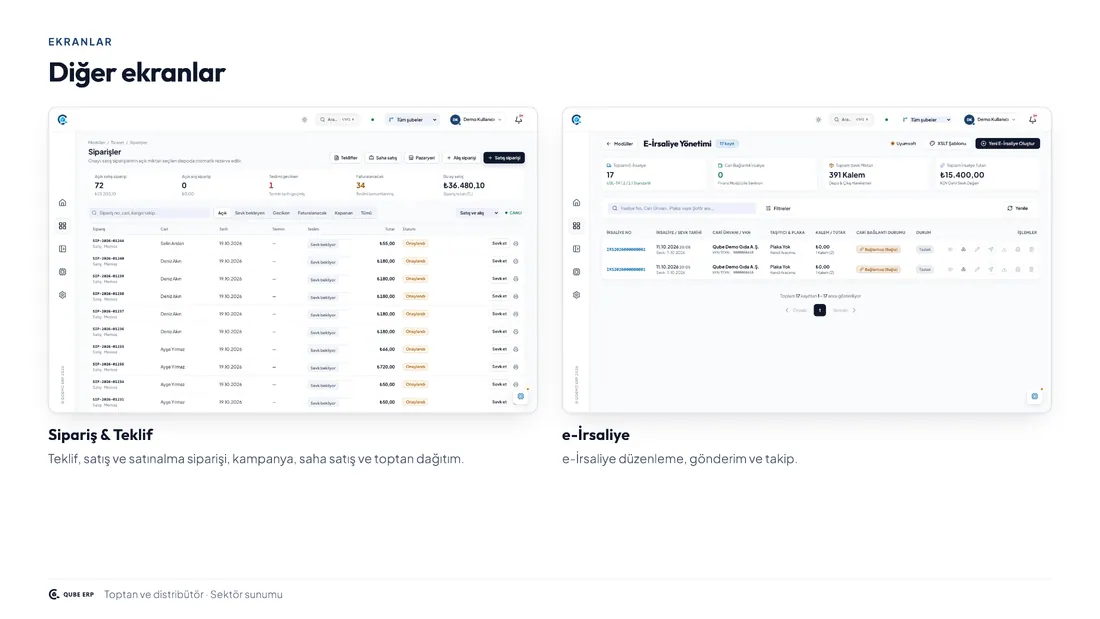The height and width of the screenshot is (619, 1100).
Task: Go to pagination page 1
Action: click(819, 310)
